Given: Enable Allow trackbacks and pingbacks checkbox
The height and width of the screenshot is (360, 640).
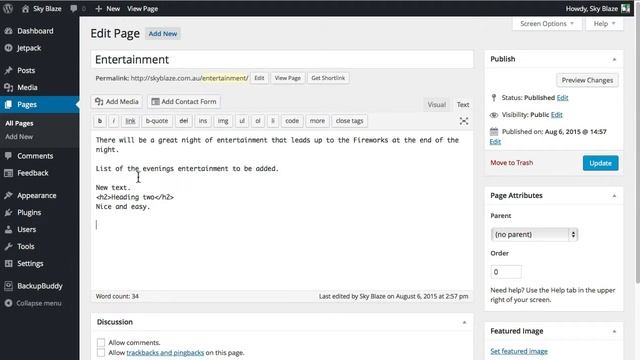Looking at the screenshot, I should [x=101, y=353].
